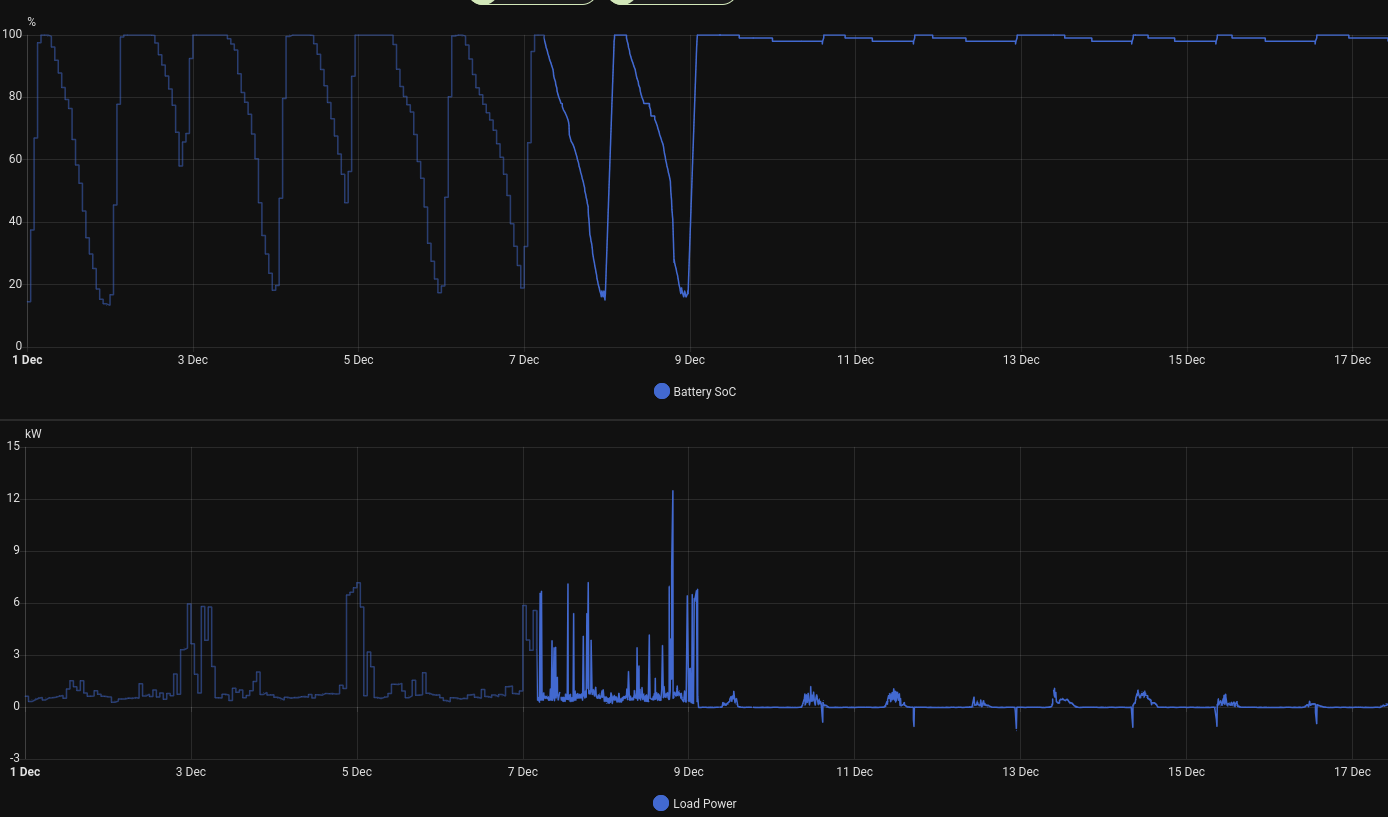1388x817 pixels.
Task: Toggle the Battery SoC legend label
Action: 704,392
